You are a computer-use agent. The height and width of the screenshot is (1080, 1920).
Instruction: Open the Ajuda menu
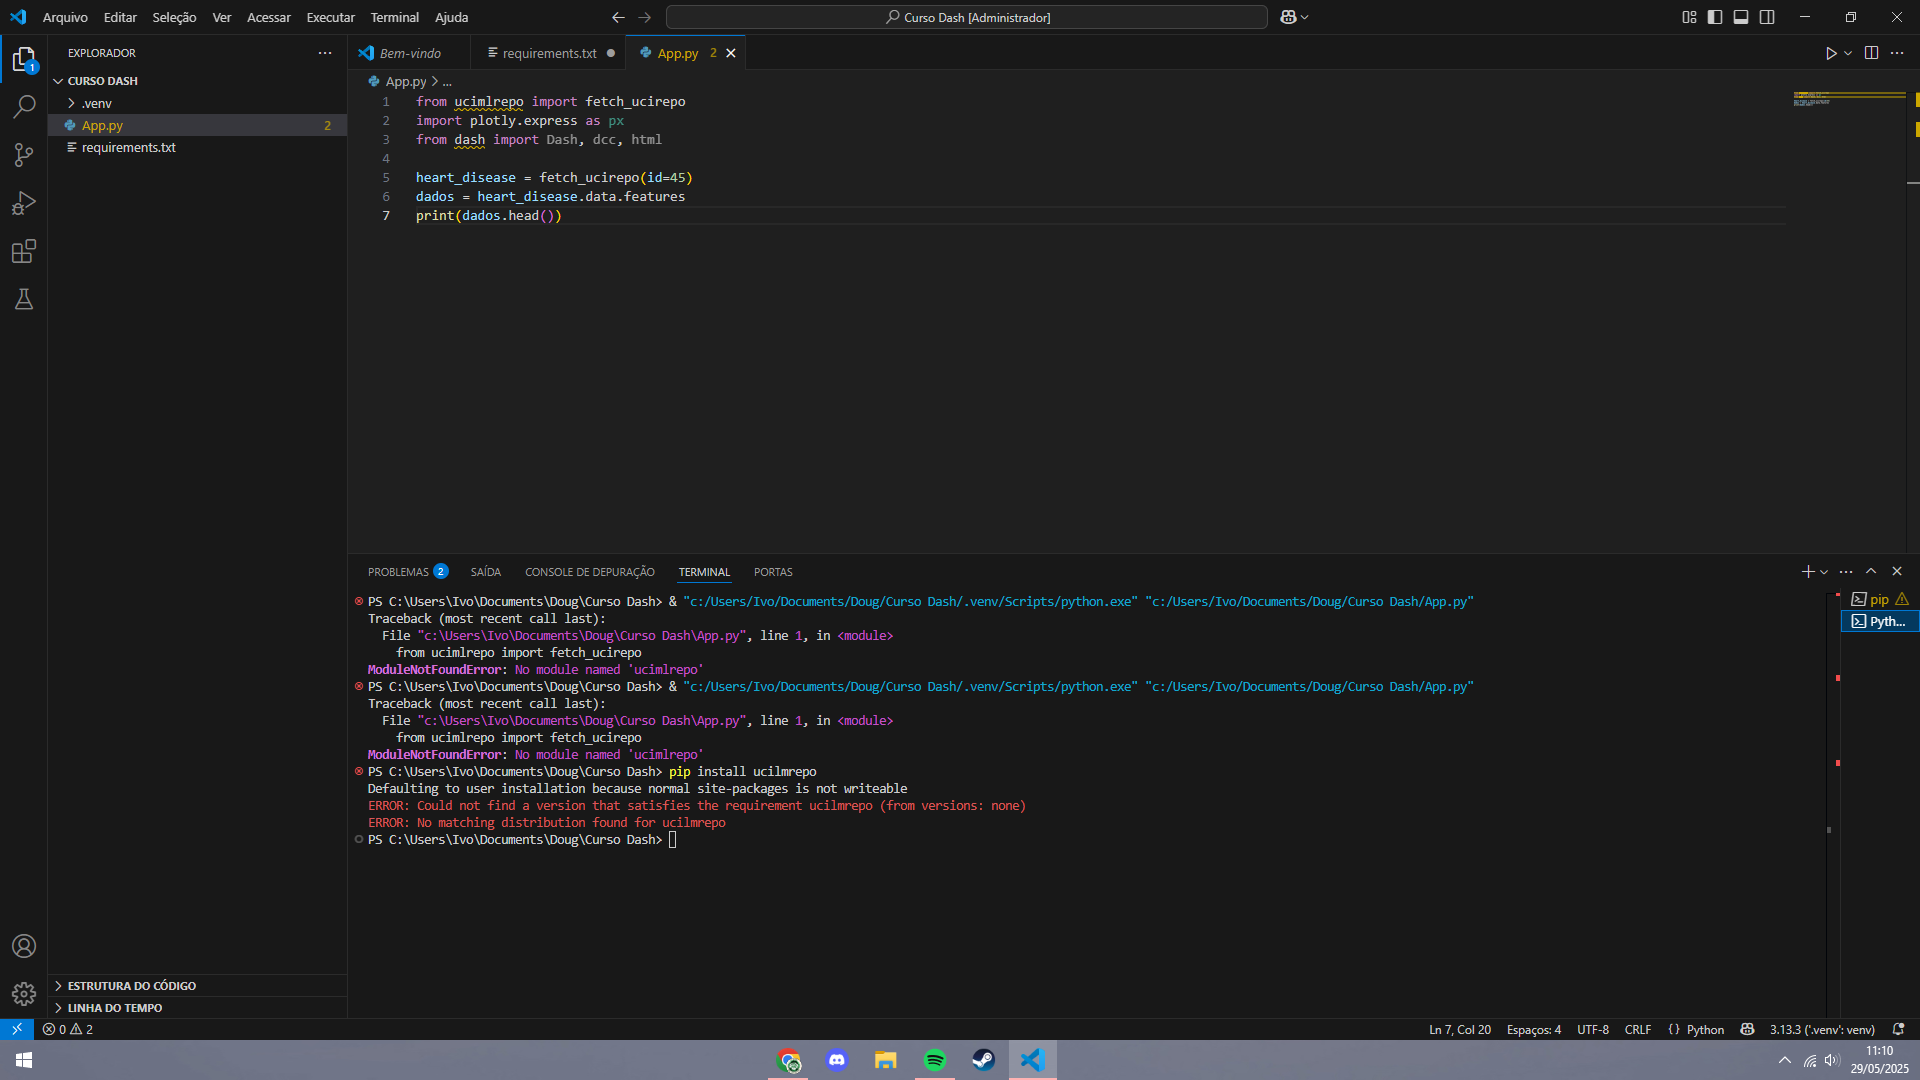pyautogui.click(x=451, y=17)
